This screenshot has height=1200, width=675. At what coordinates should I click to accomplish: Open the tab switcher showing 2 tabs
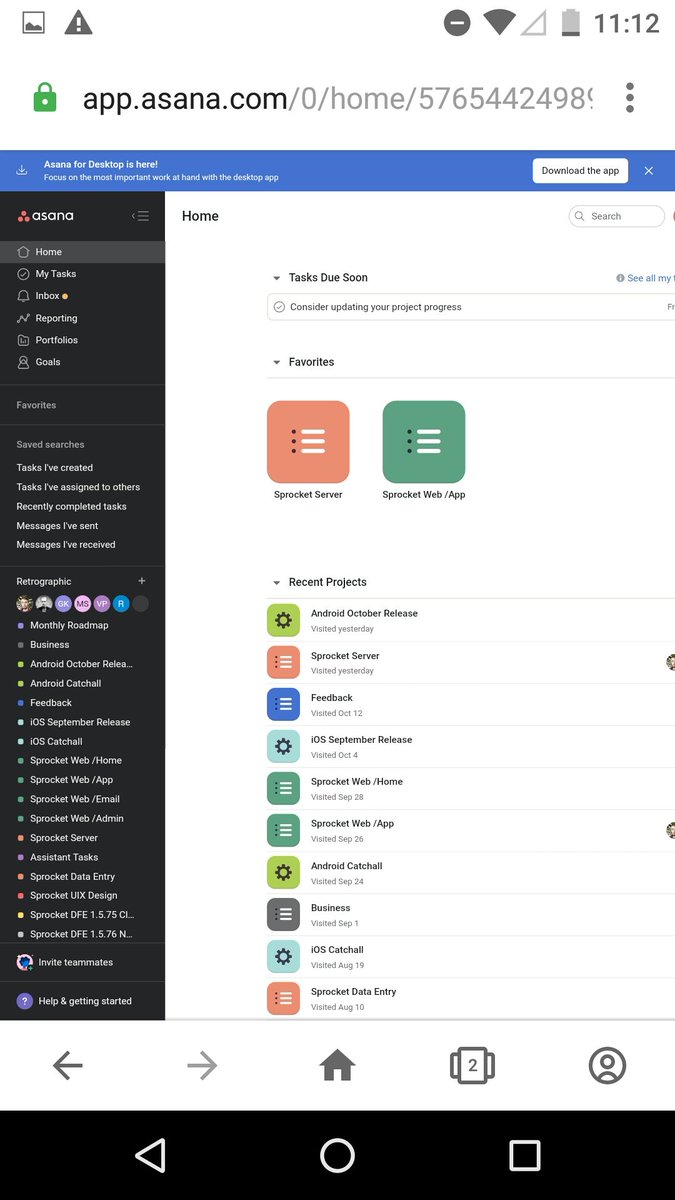click(472, 1066)
